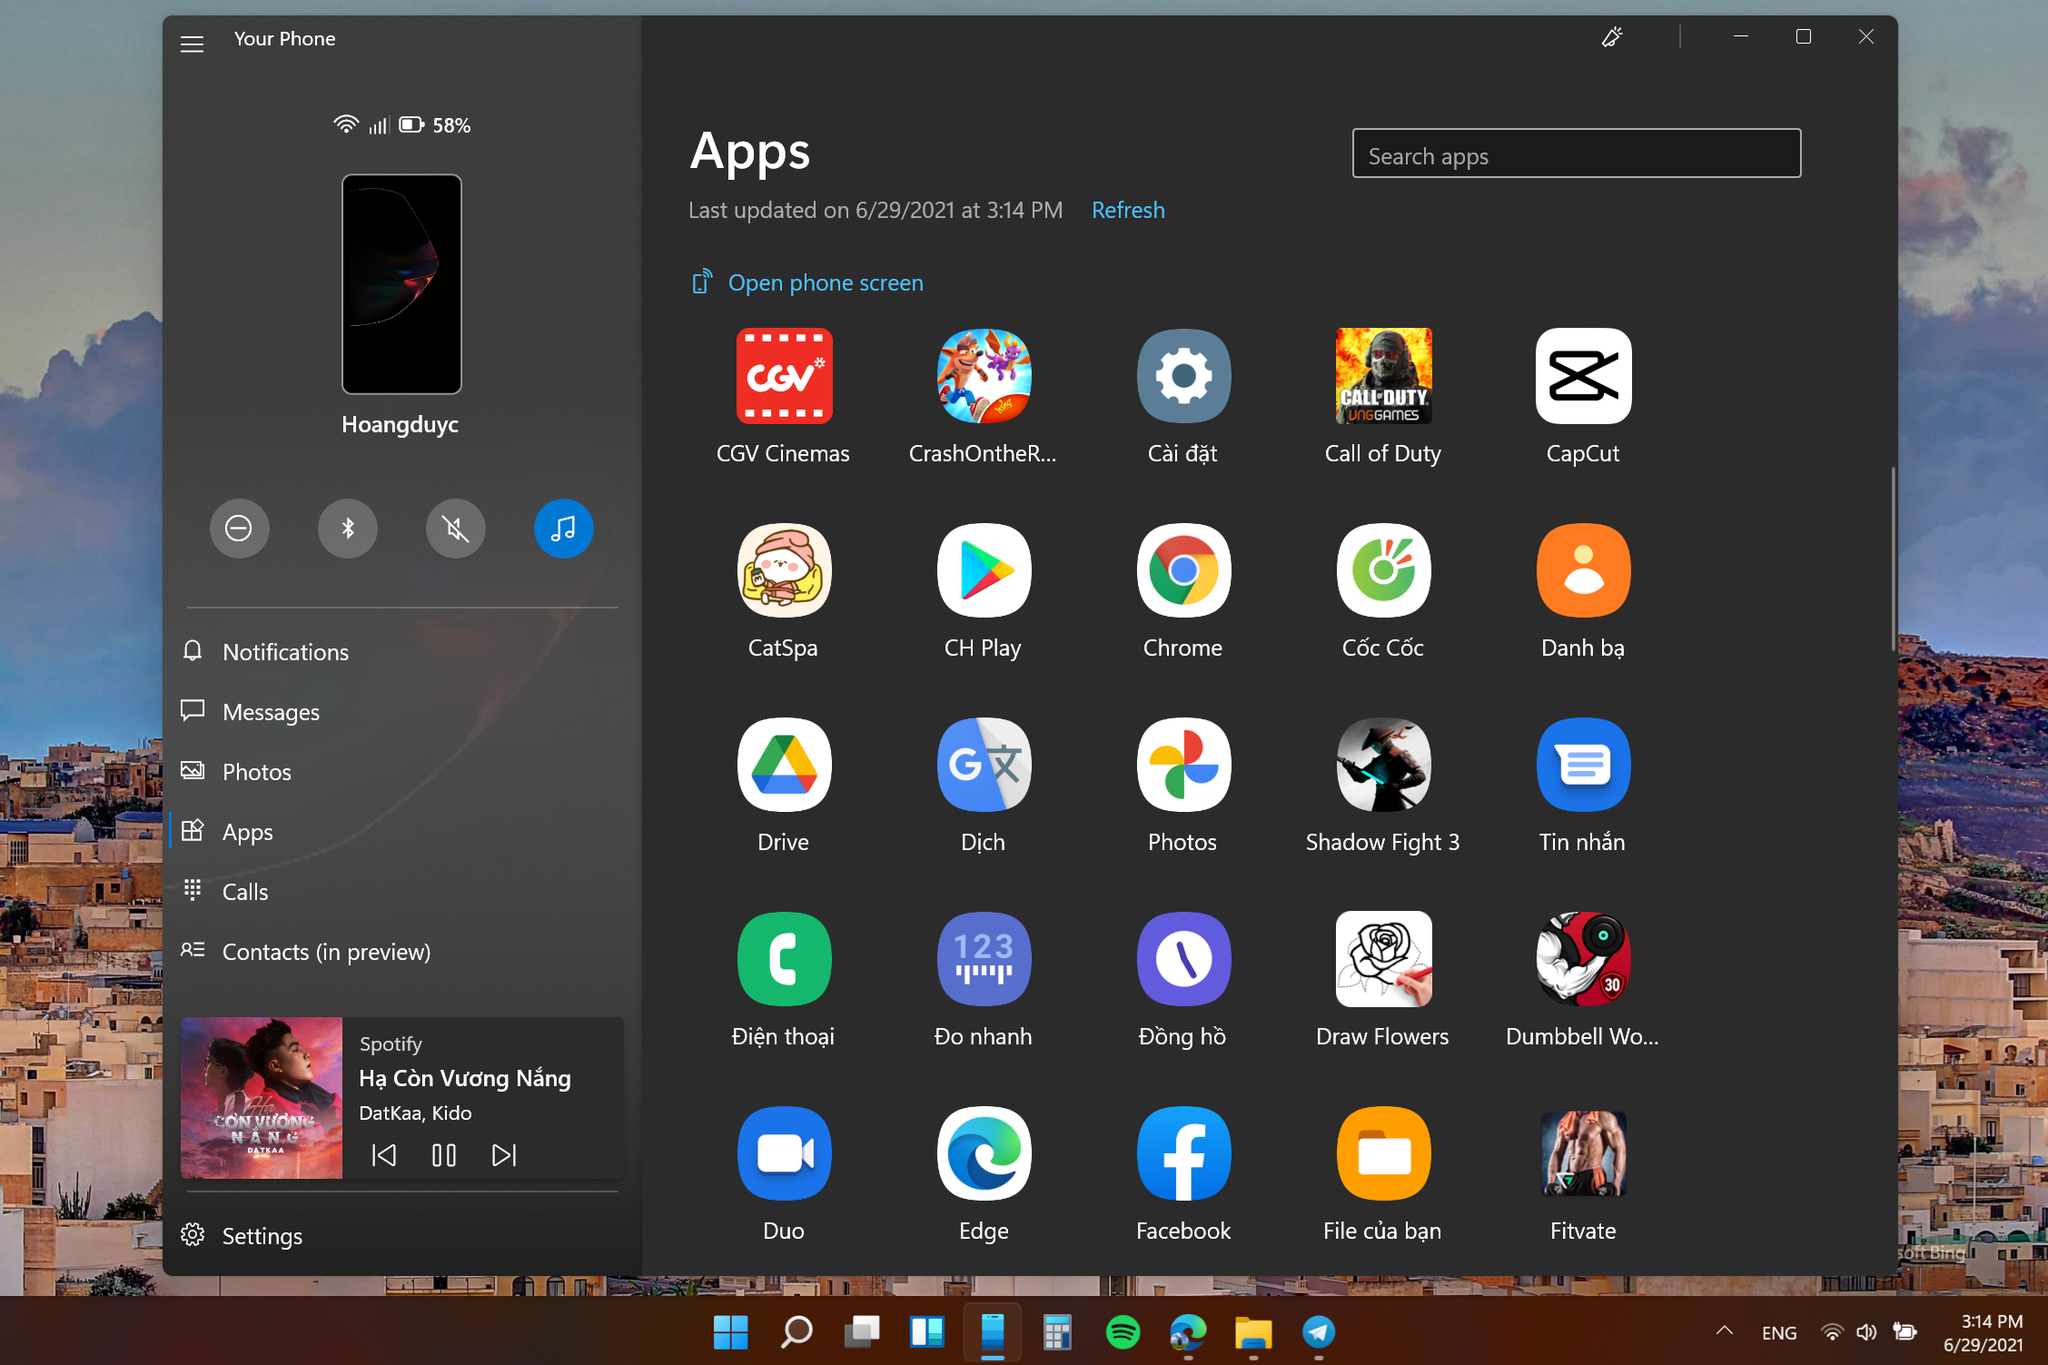
Task: Toggle Do Not Disturb on phone
Action: click(239, 528)
